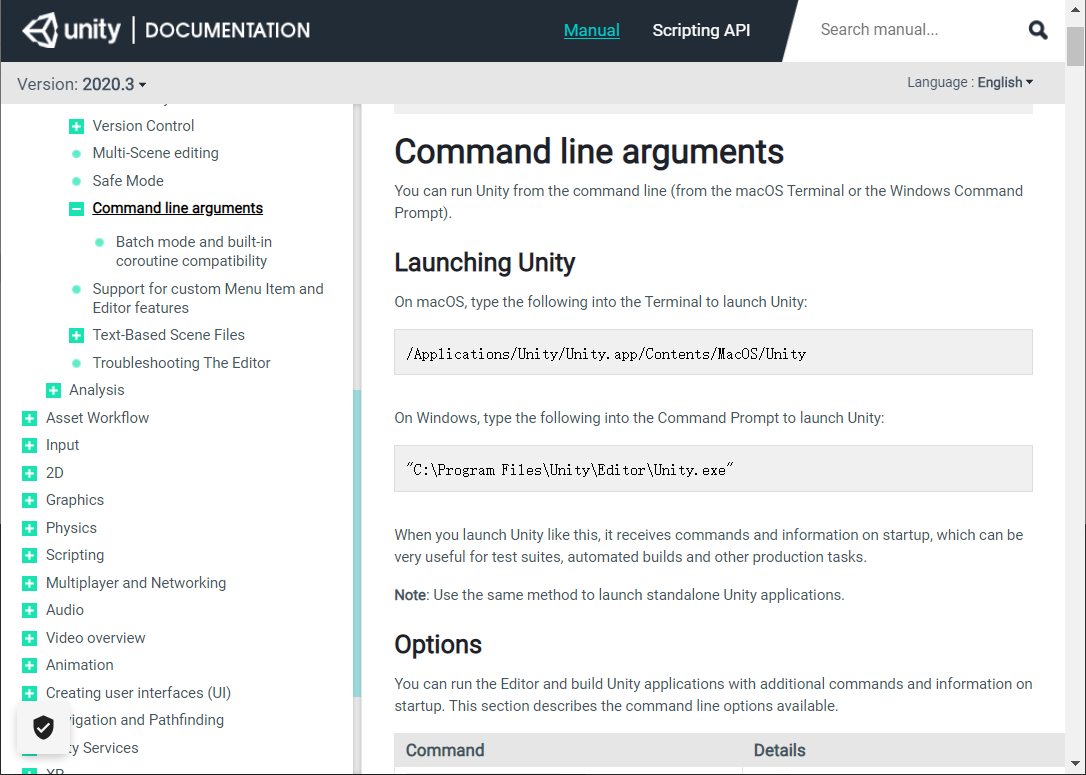Click the Unity logo in header

(71, 30)
